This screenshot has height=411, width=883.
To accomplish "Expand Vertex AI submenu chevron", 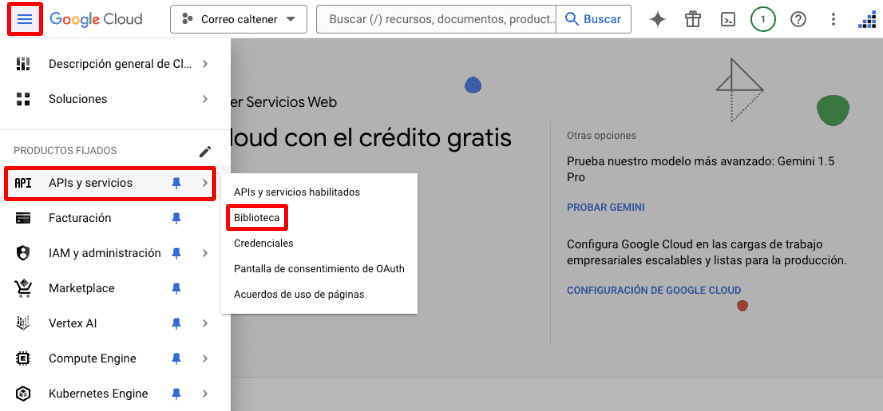I will tap(205, 323).
